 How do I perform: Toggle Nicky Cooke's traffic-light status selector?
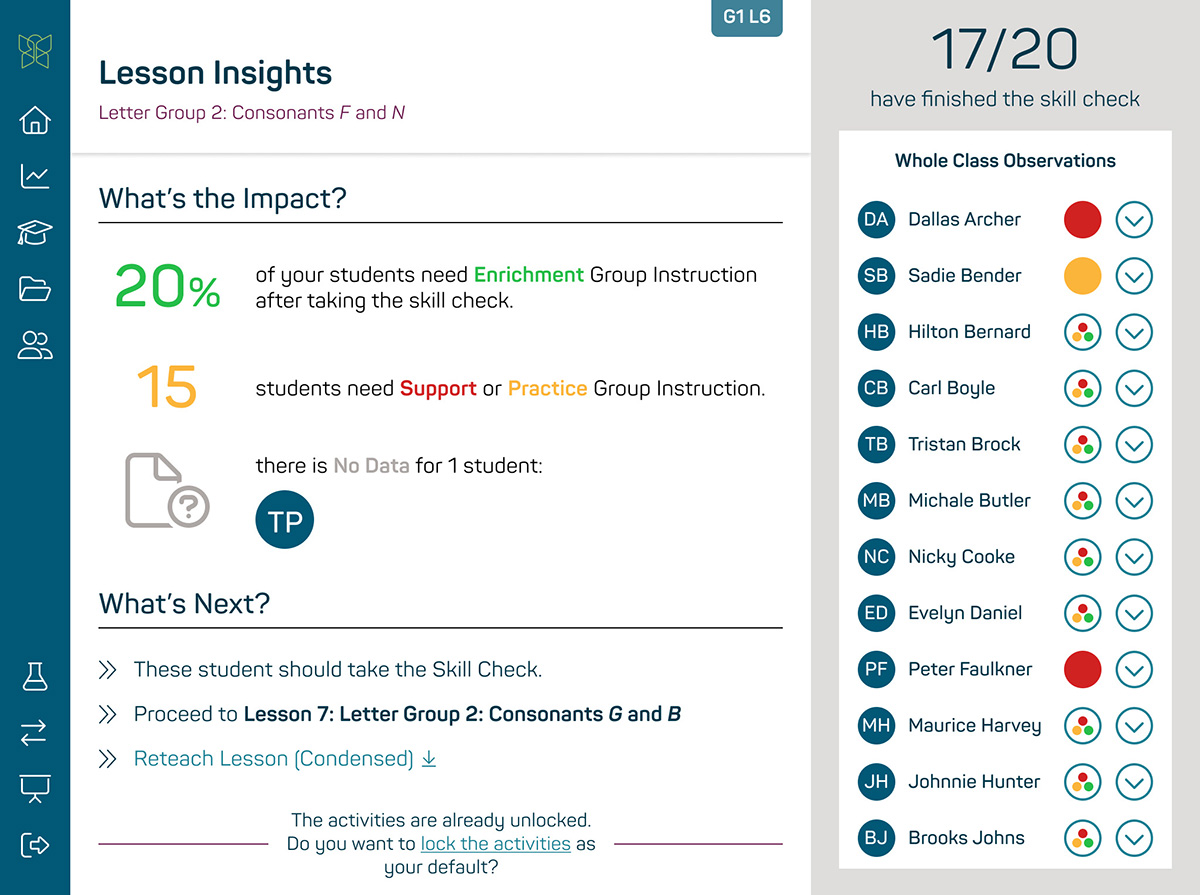pos(1082,557)
